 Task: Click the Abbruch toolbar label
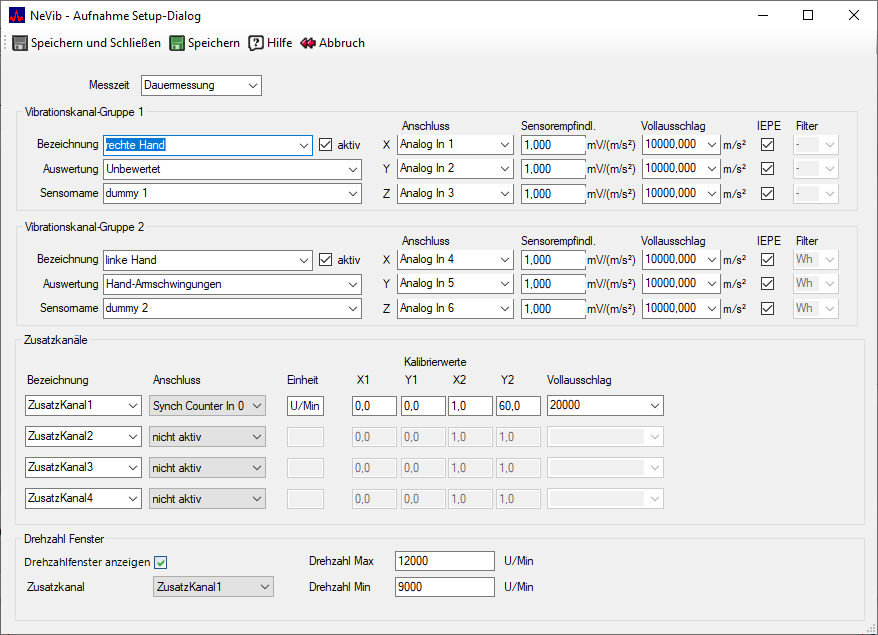coord(342,43)
